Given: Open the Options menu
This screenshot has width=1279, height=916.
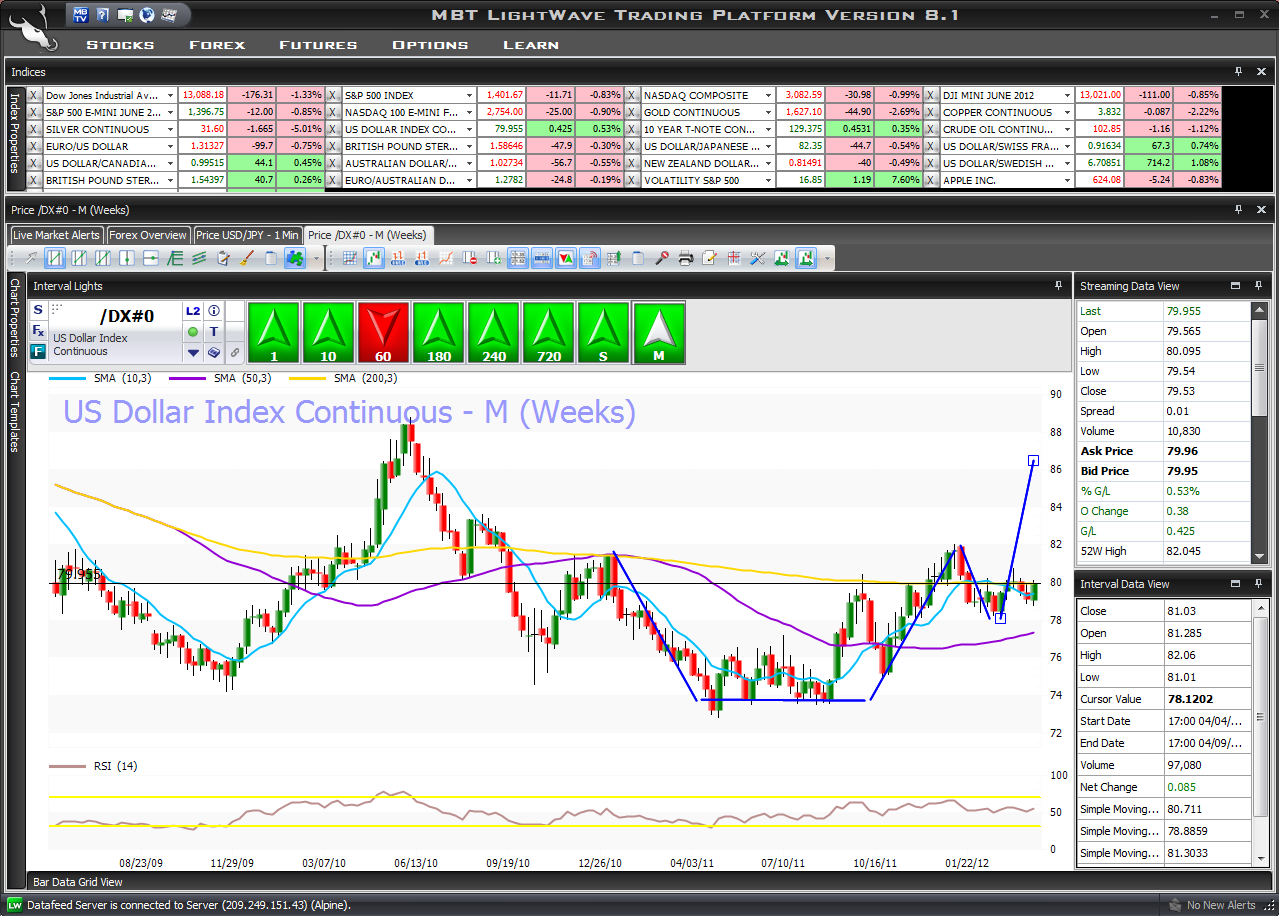Looking at the screenshot, I should 430,44.
